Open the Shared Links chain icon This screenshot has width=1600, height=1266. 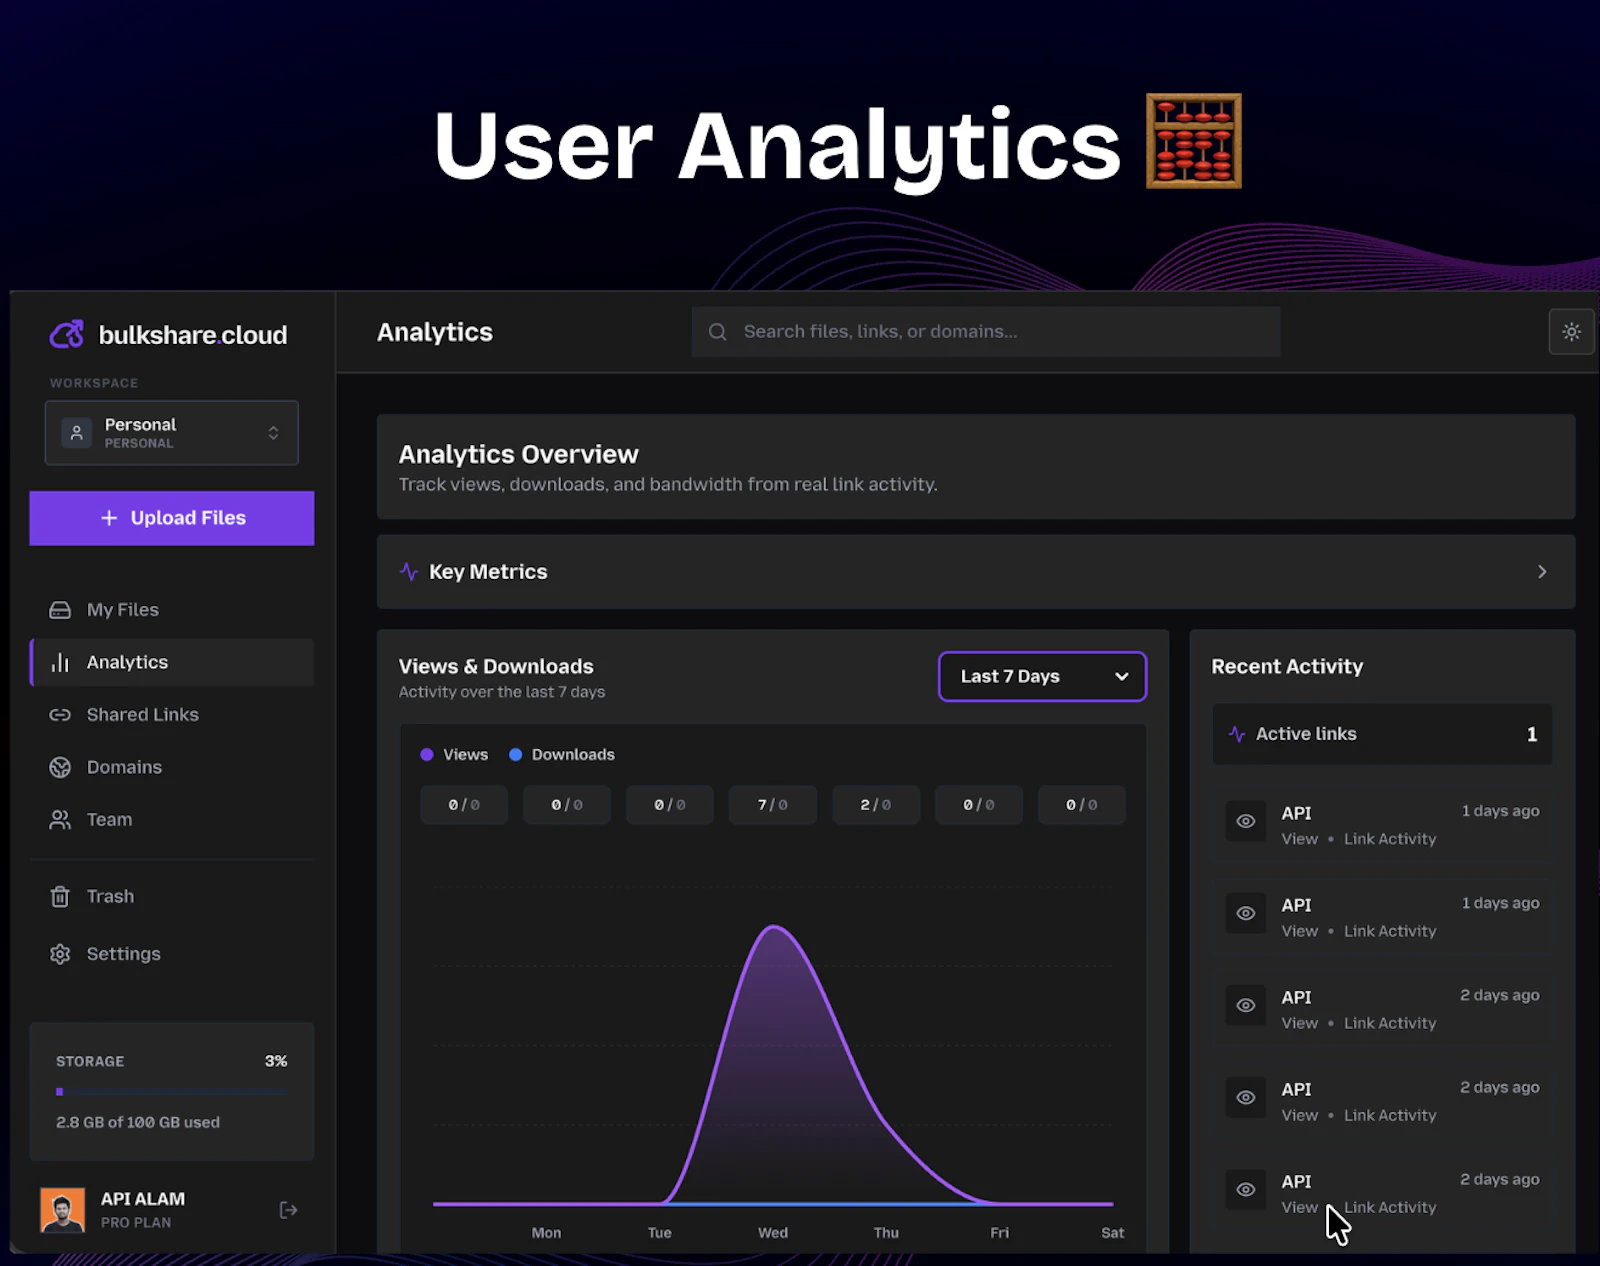61,714
